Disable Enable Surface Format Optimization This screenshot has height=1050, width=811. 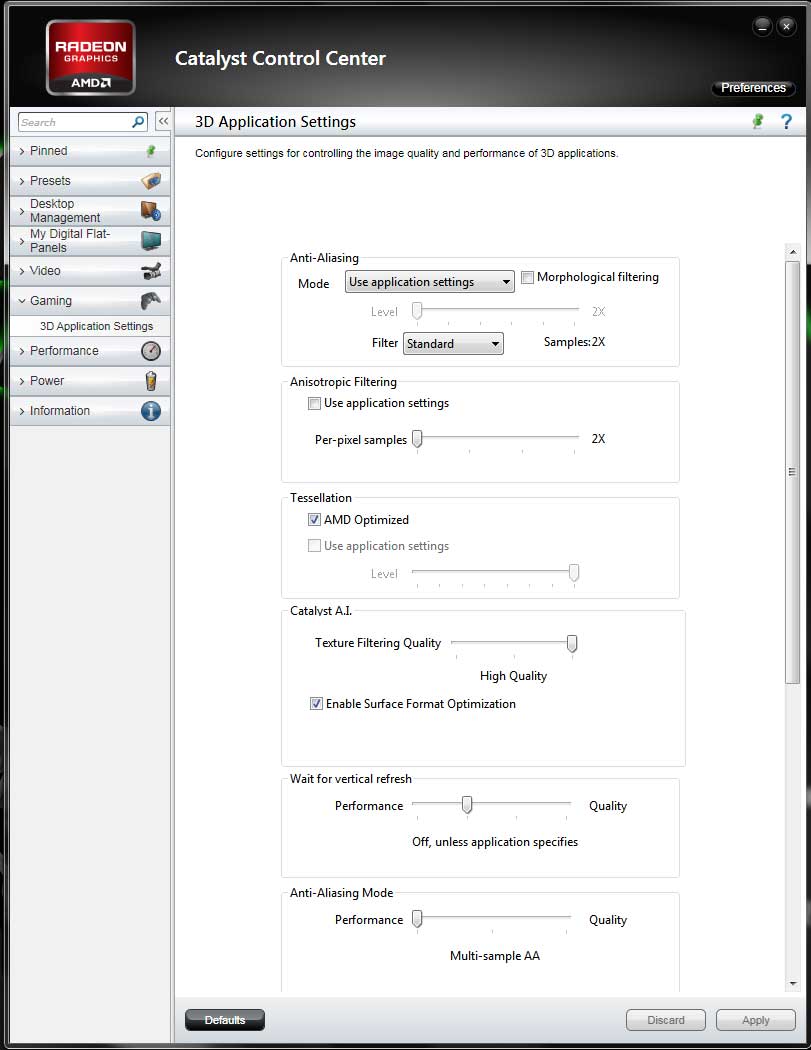(316, 704)
